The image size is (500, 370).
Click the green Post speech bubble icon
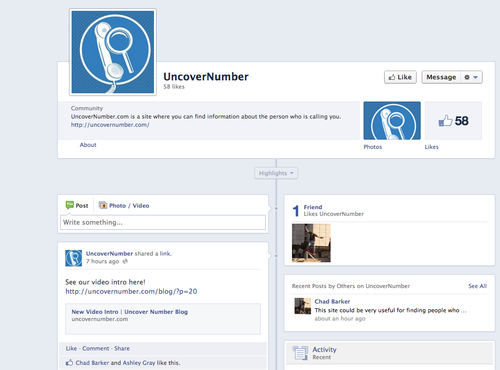[x=70, y=205]
